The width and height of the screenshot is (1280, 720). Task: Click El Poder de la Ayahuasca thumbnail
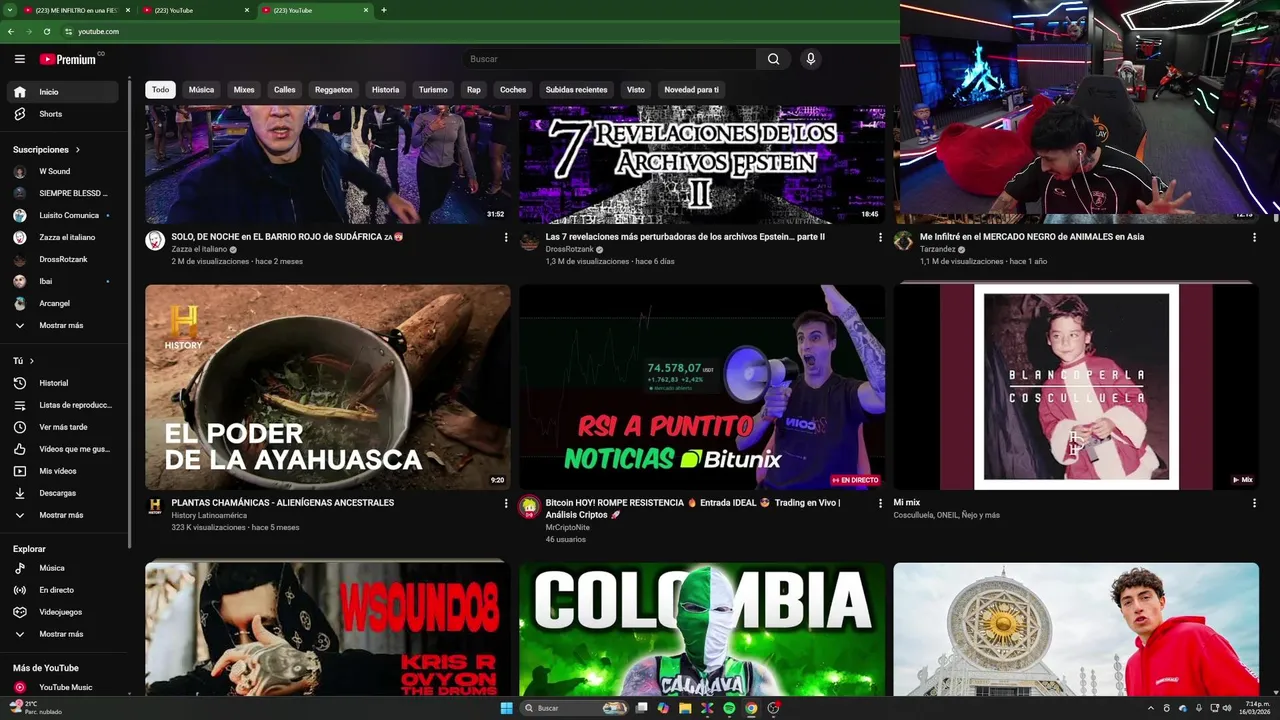click(x=328, y=387)
